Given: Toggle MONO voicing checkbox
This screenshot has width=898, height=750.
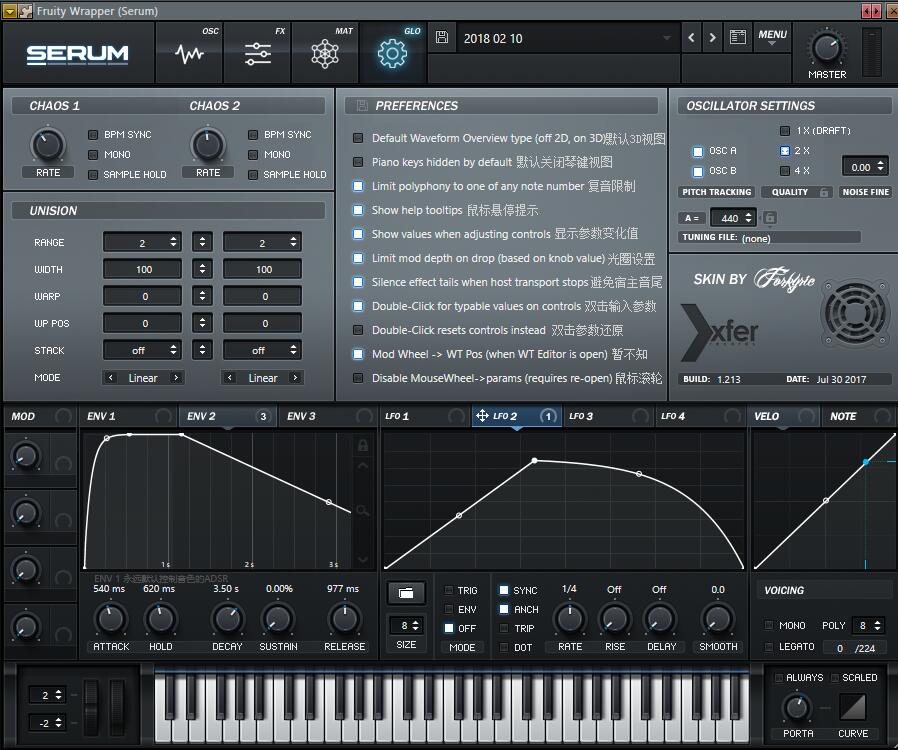Looking at the screenshot, I should [769, 625].
